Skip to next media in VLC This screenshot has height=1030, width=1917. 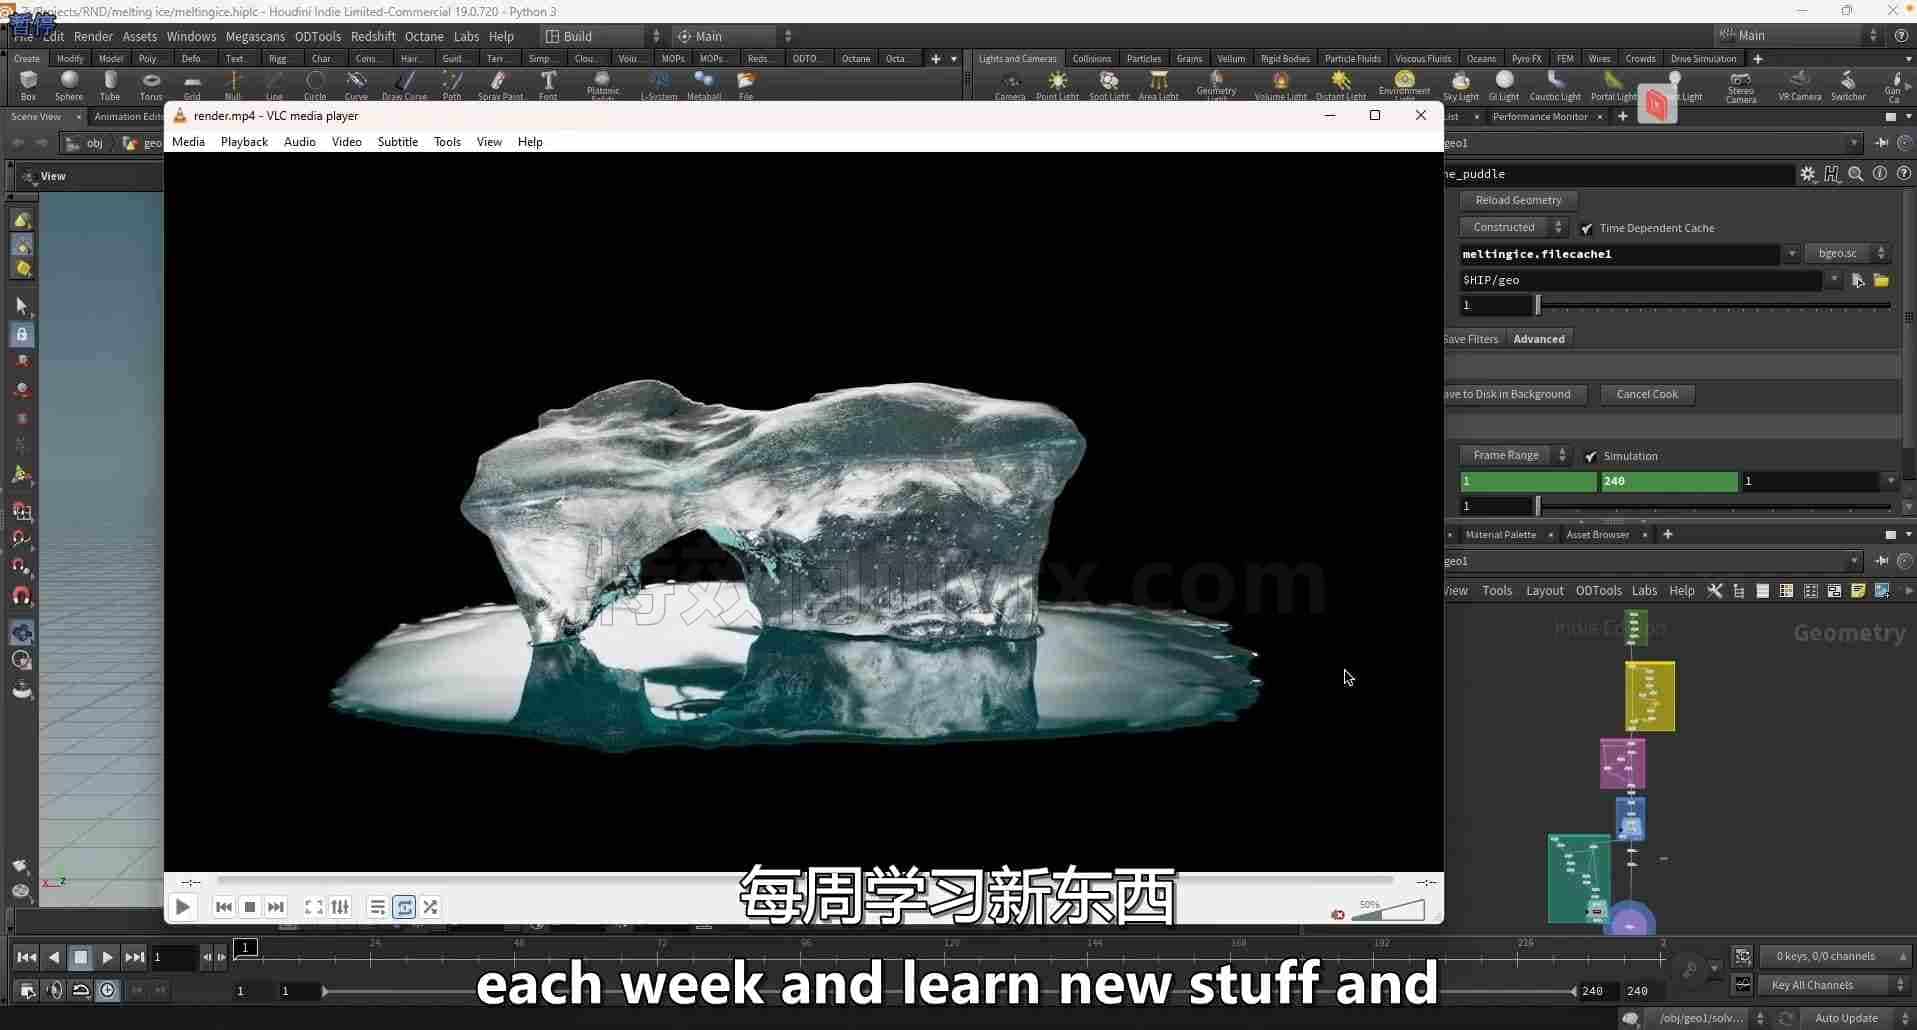276,907
